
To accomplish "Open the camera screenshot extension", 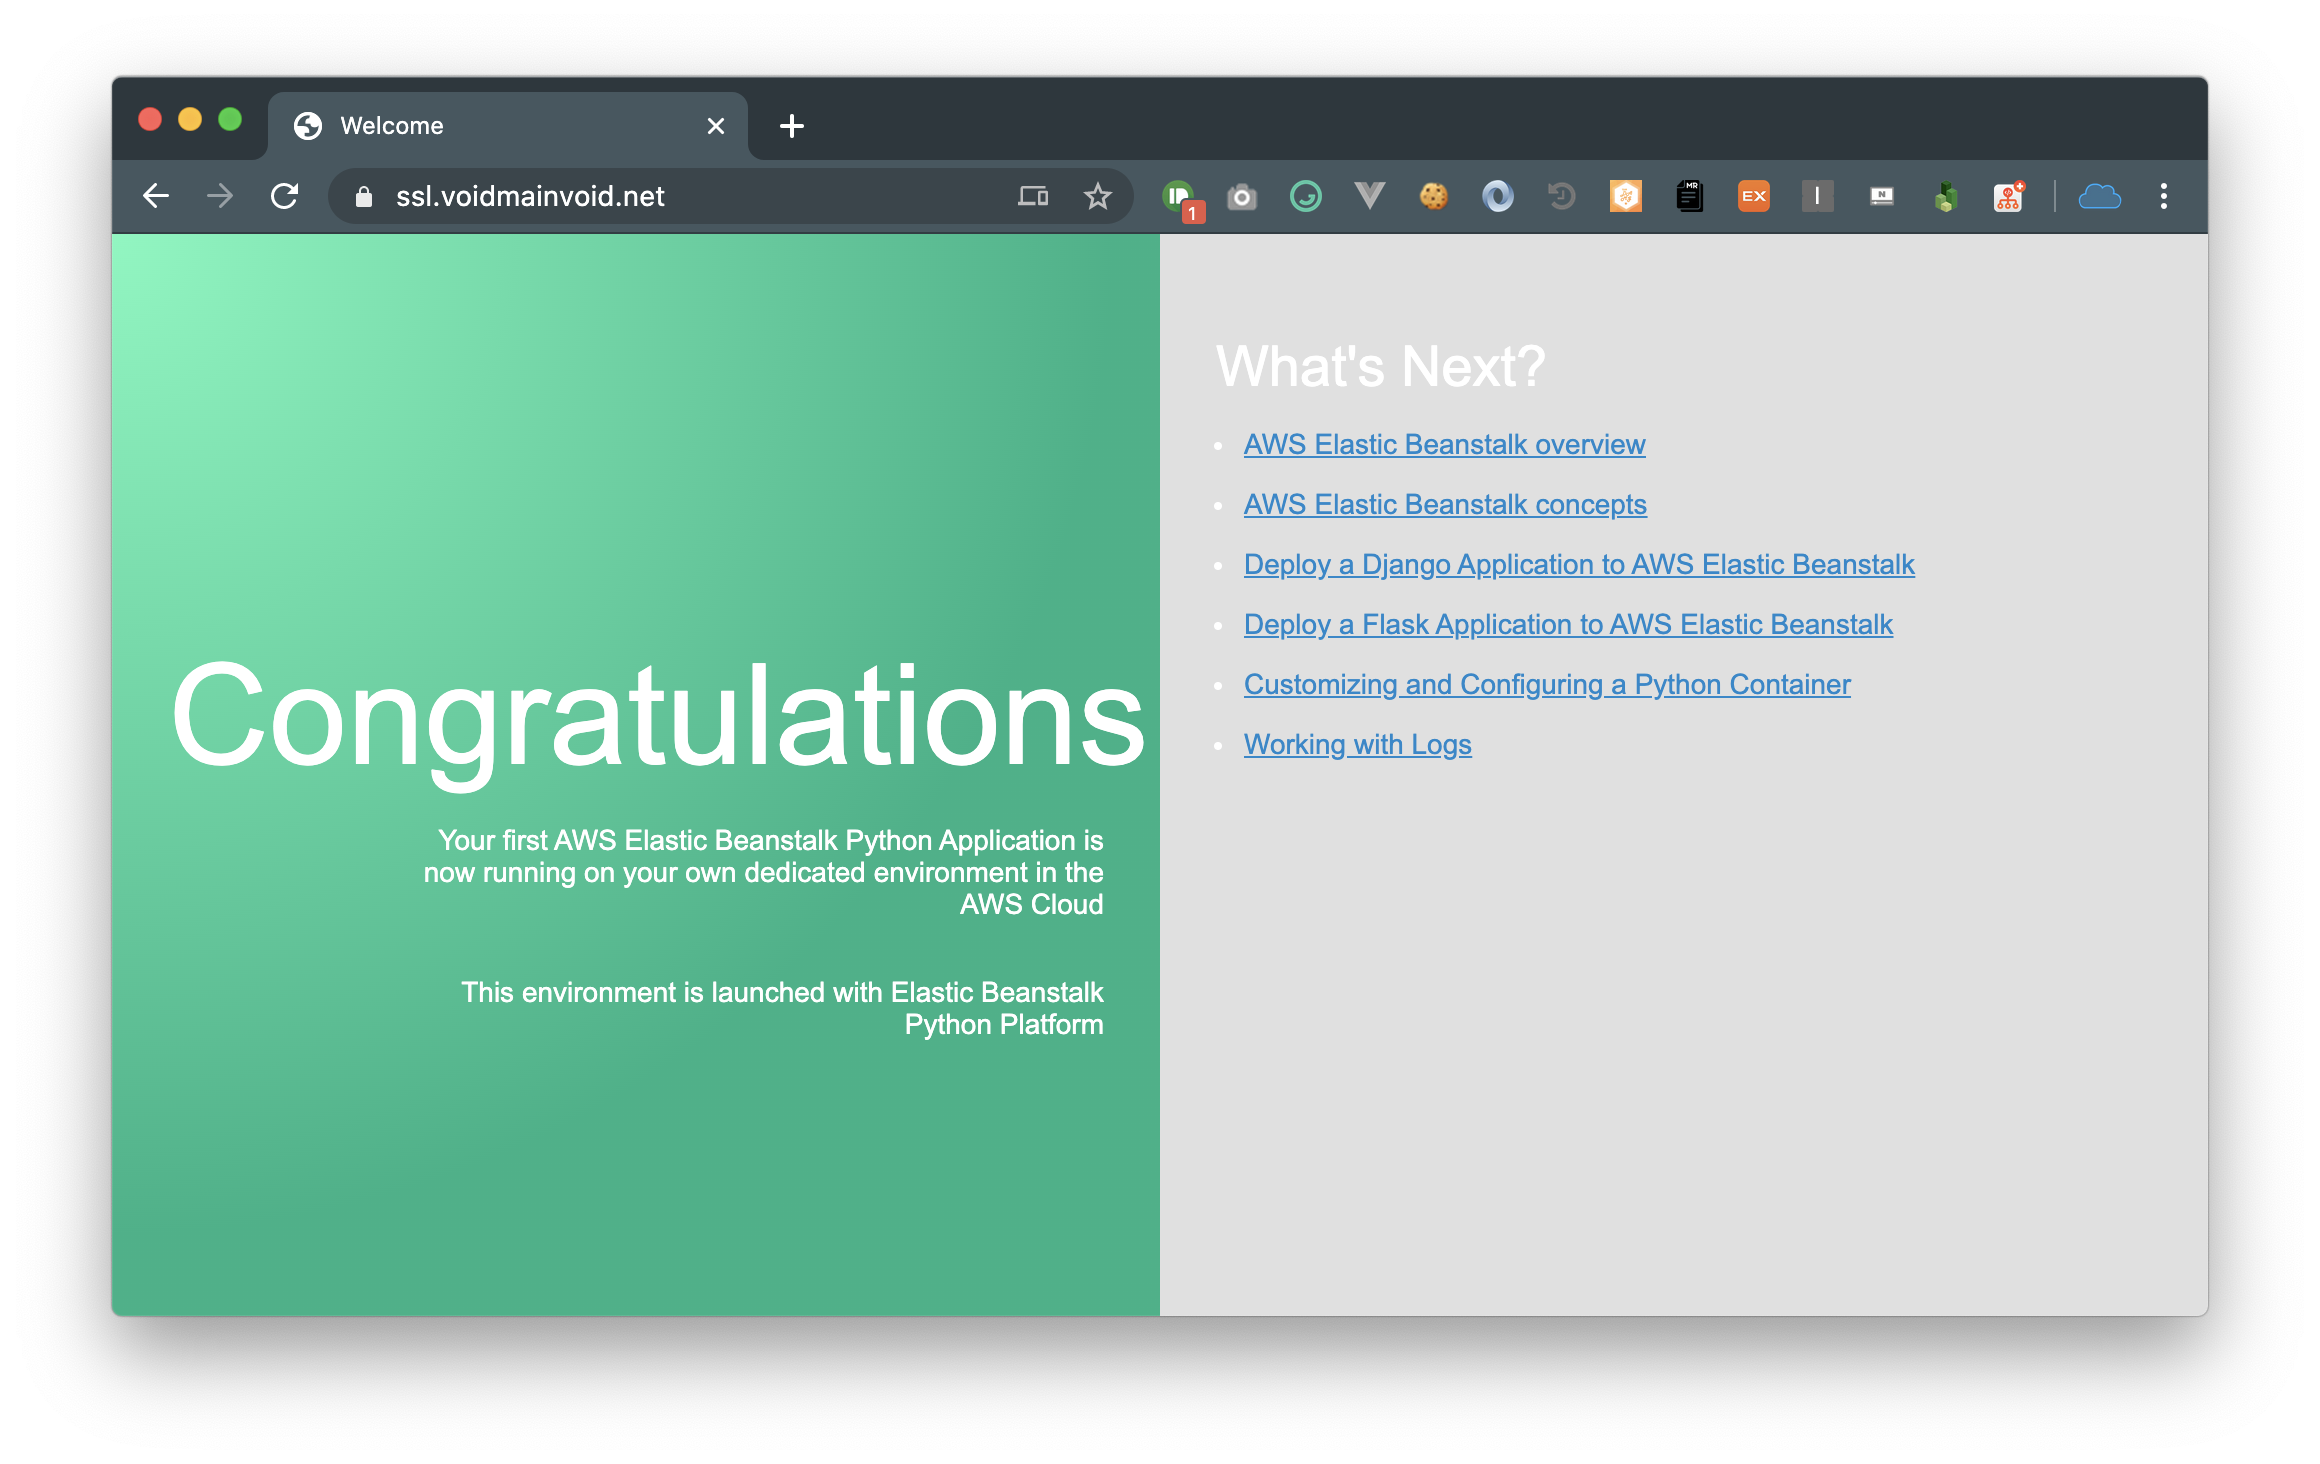I will click(x=1241, y=197).
